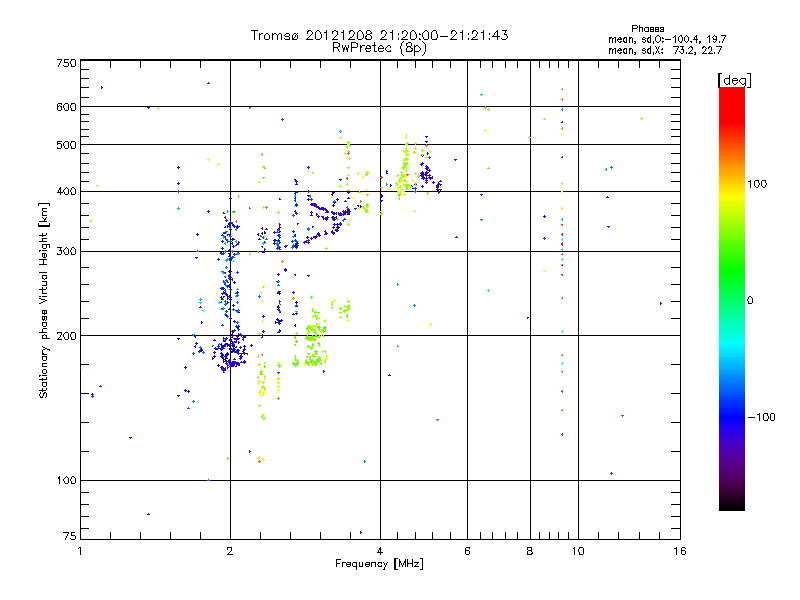Click the "0" tick label beside the color bar
The height and width of the screenshot is (600, 800).
pyautogui.click(x=750, y=301)
